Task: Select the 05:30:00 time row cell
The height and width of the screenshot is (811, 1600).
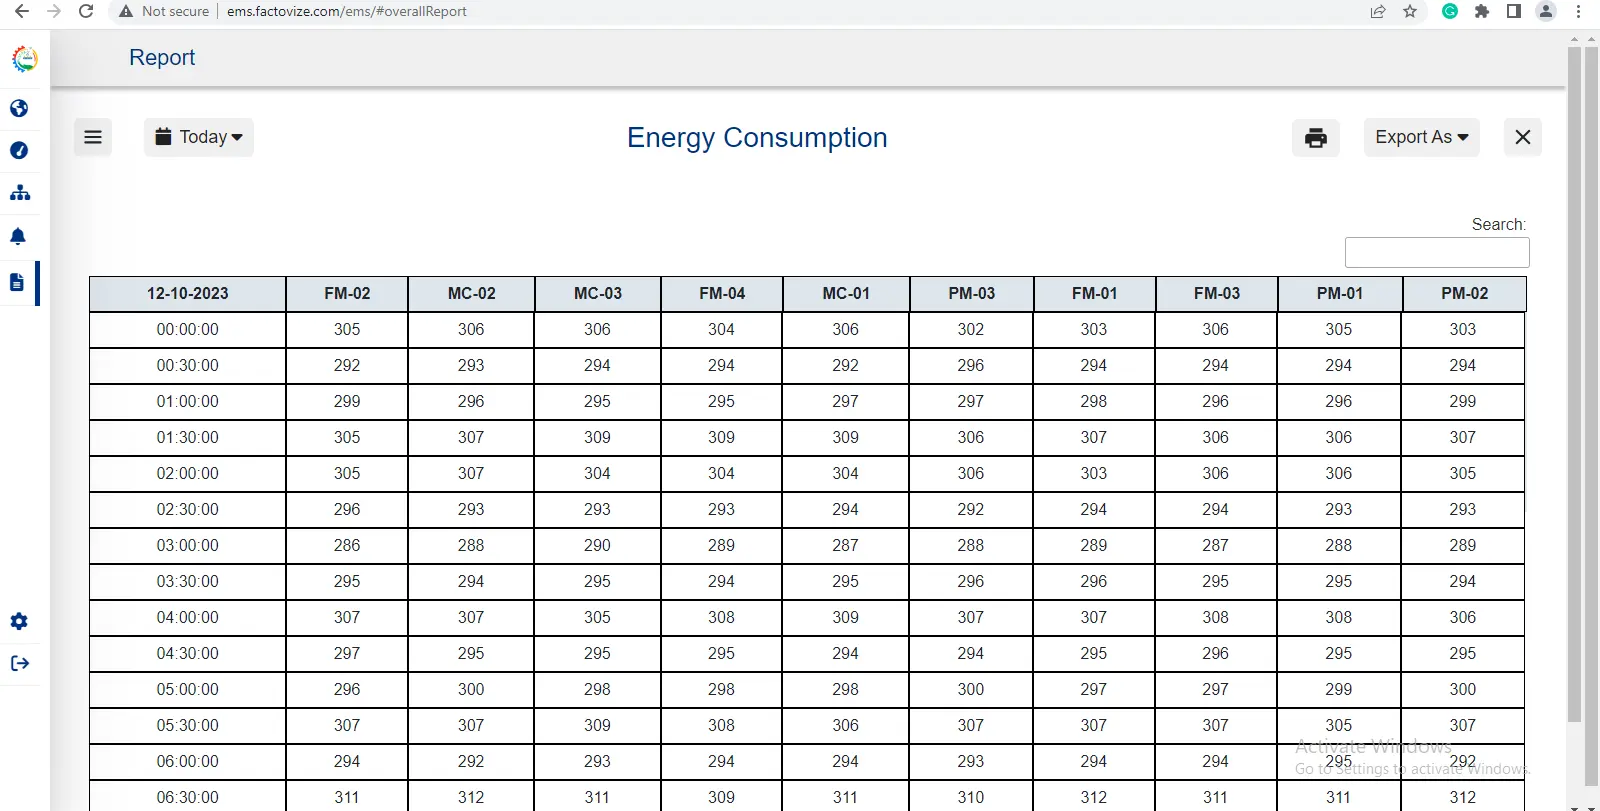Action: click(x=188, y=726)
